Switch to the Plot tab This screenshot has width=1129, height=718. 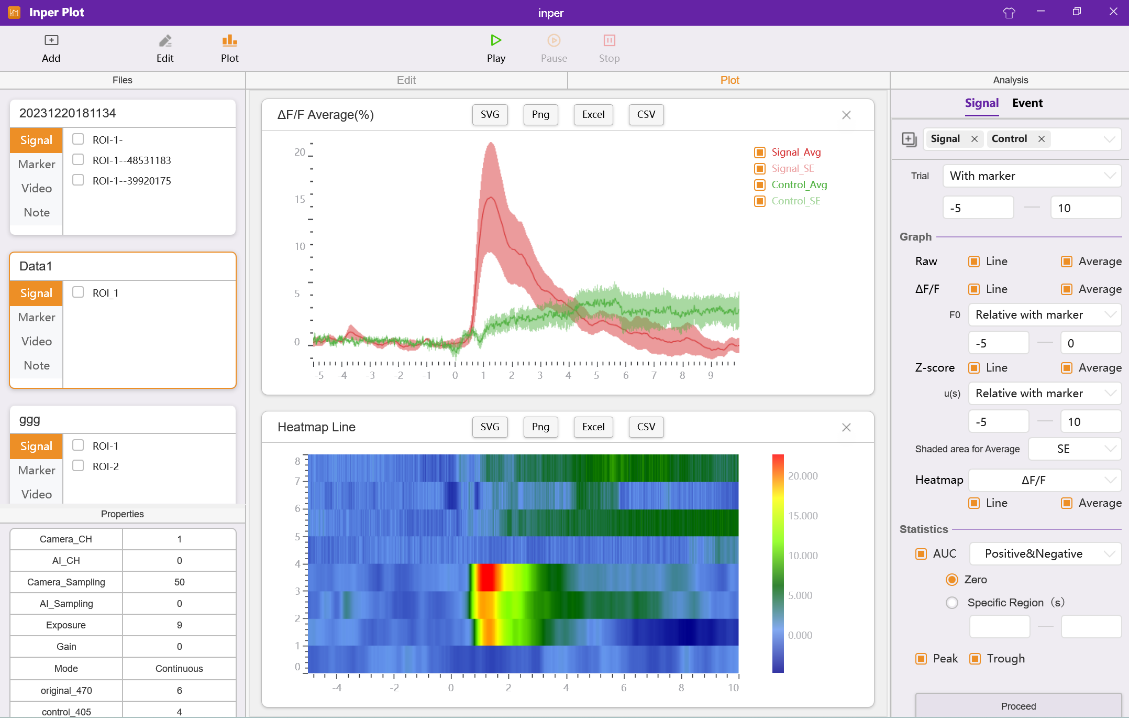[729, 80]
